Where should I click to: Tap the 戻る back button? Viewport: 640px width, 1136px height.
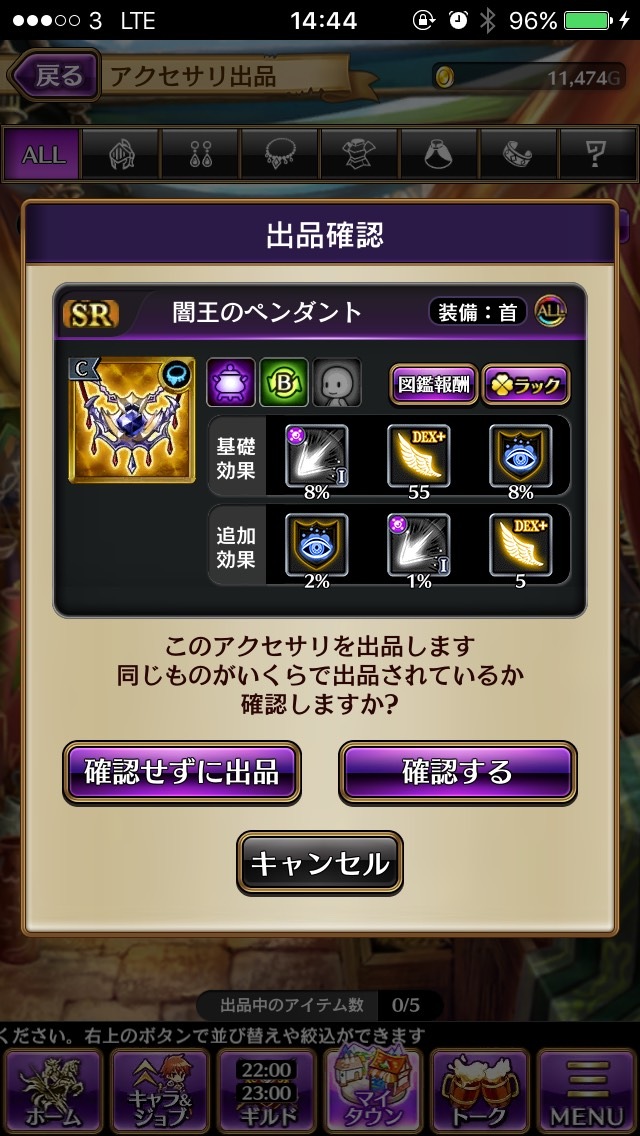54,75
